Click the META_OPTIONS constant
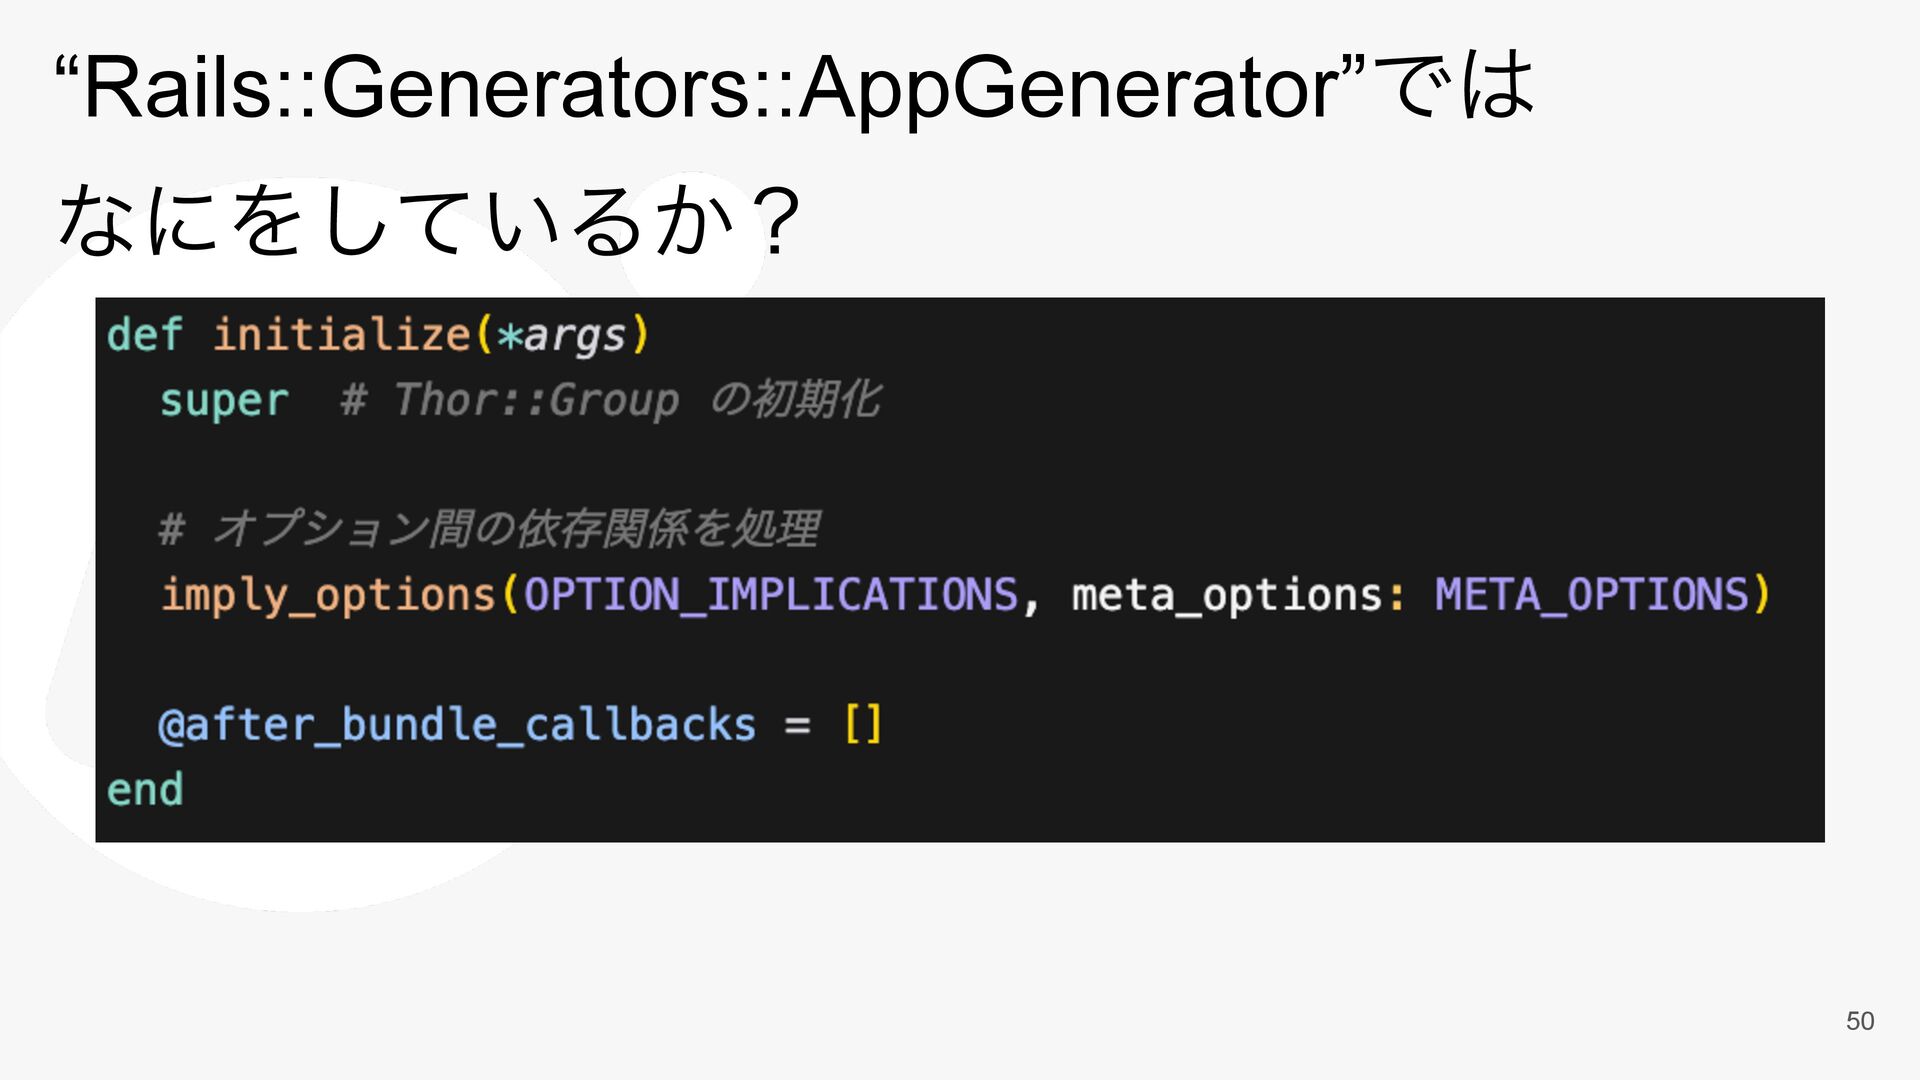 tap(1592, 595)
